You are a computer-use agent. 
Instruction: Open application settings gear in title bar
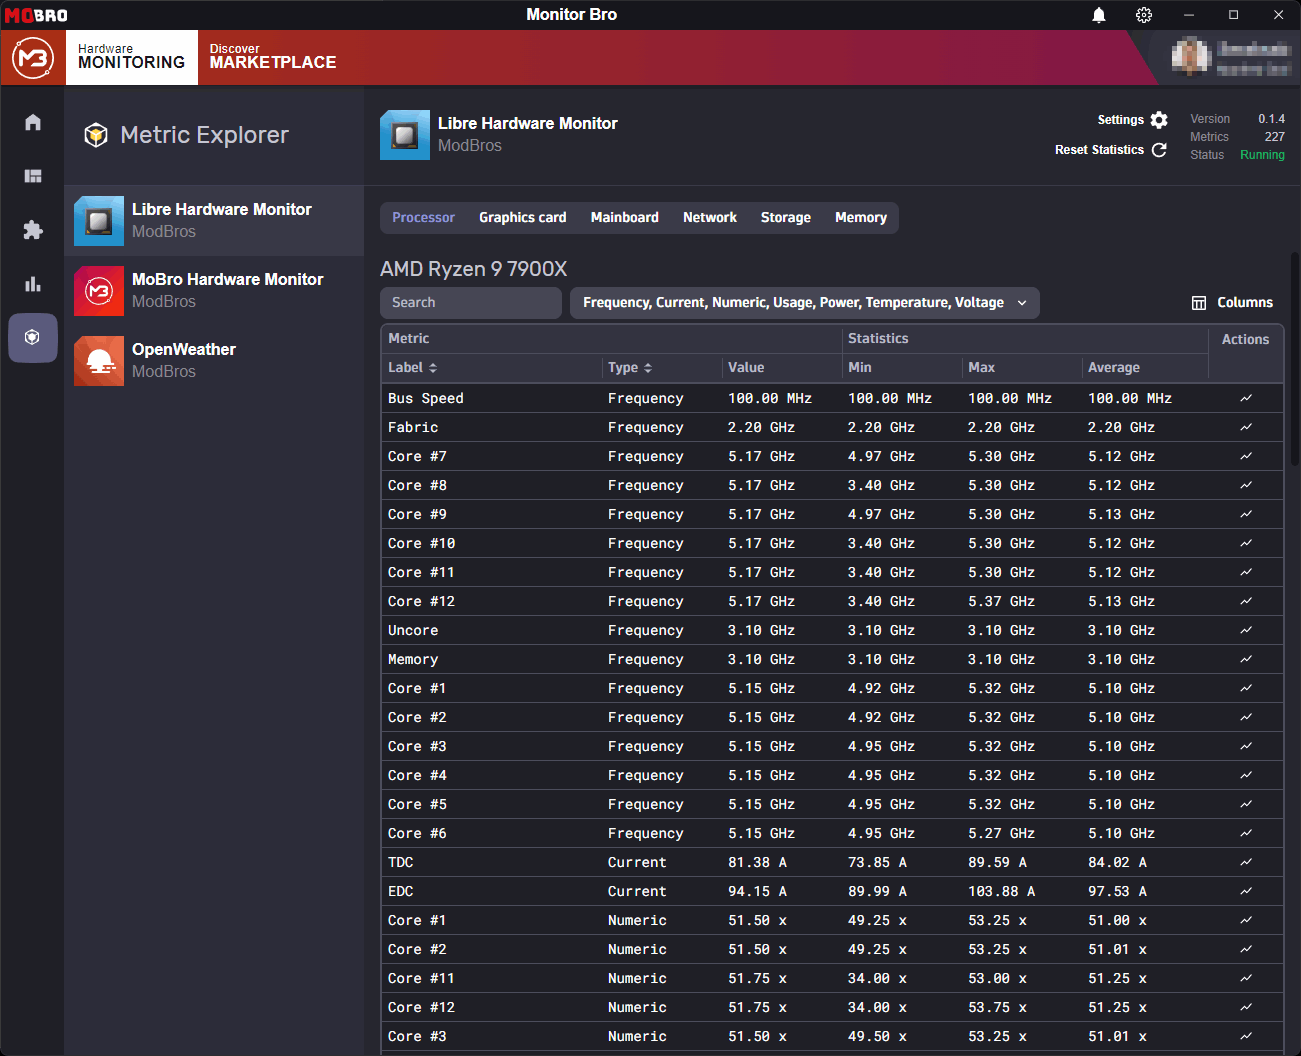point(1144,15)
